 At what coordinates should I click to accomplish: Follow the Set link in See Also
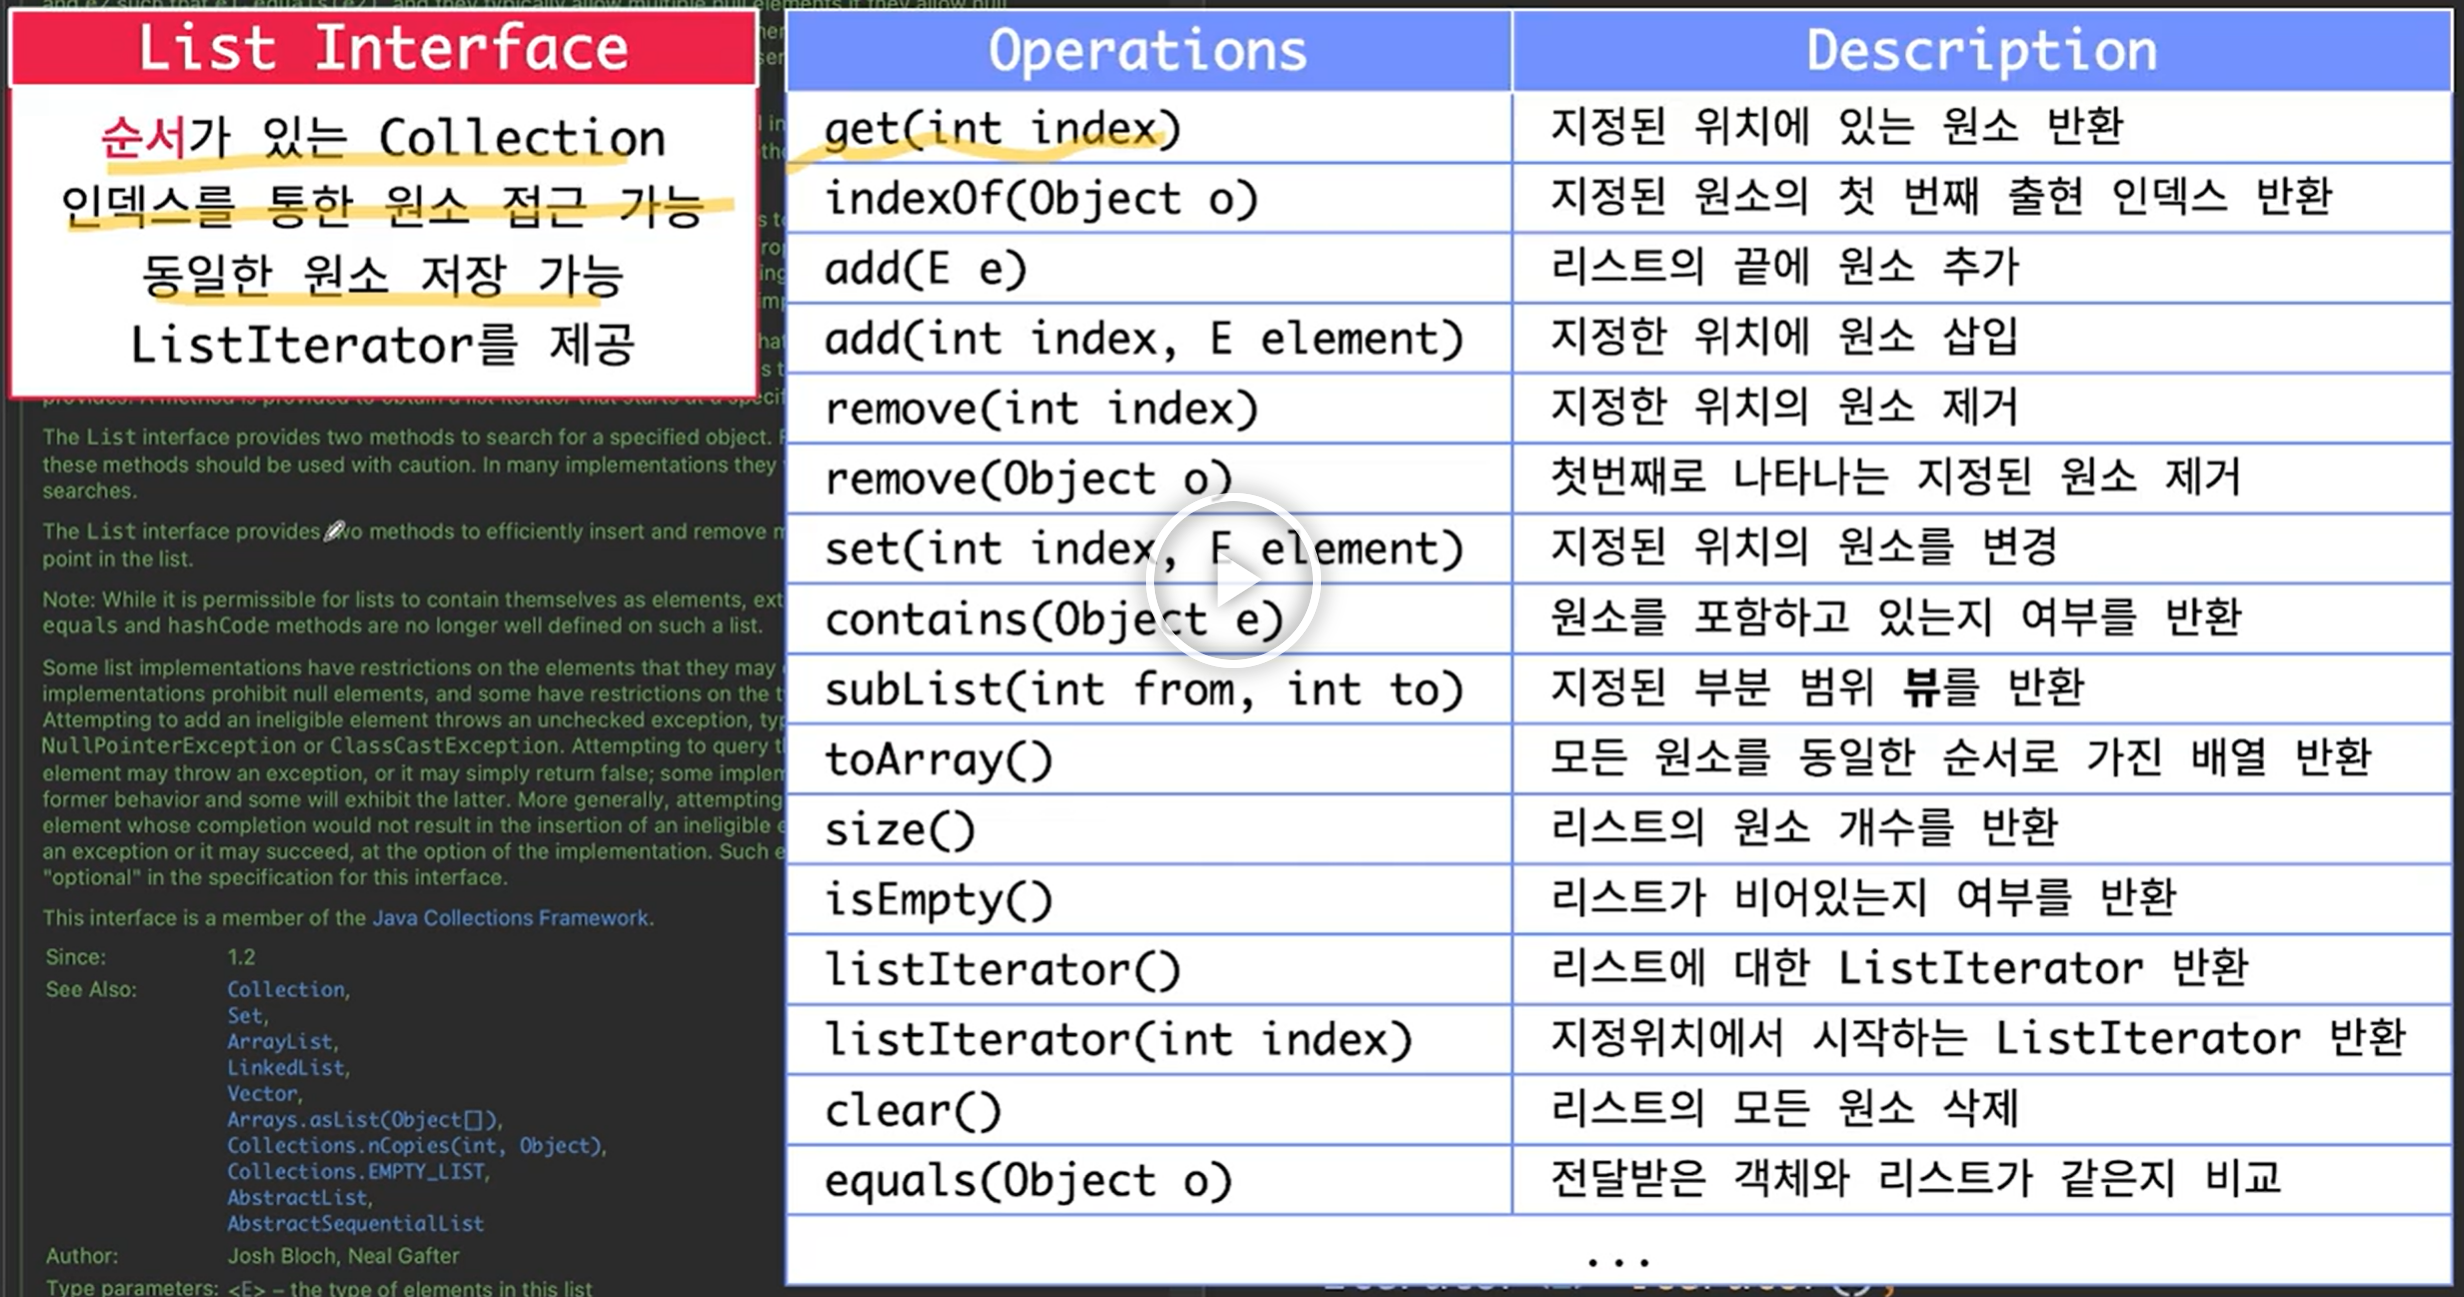[x=245, y=1015]
